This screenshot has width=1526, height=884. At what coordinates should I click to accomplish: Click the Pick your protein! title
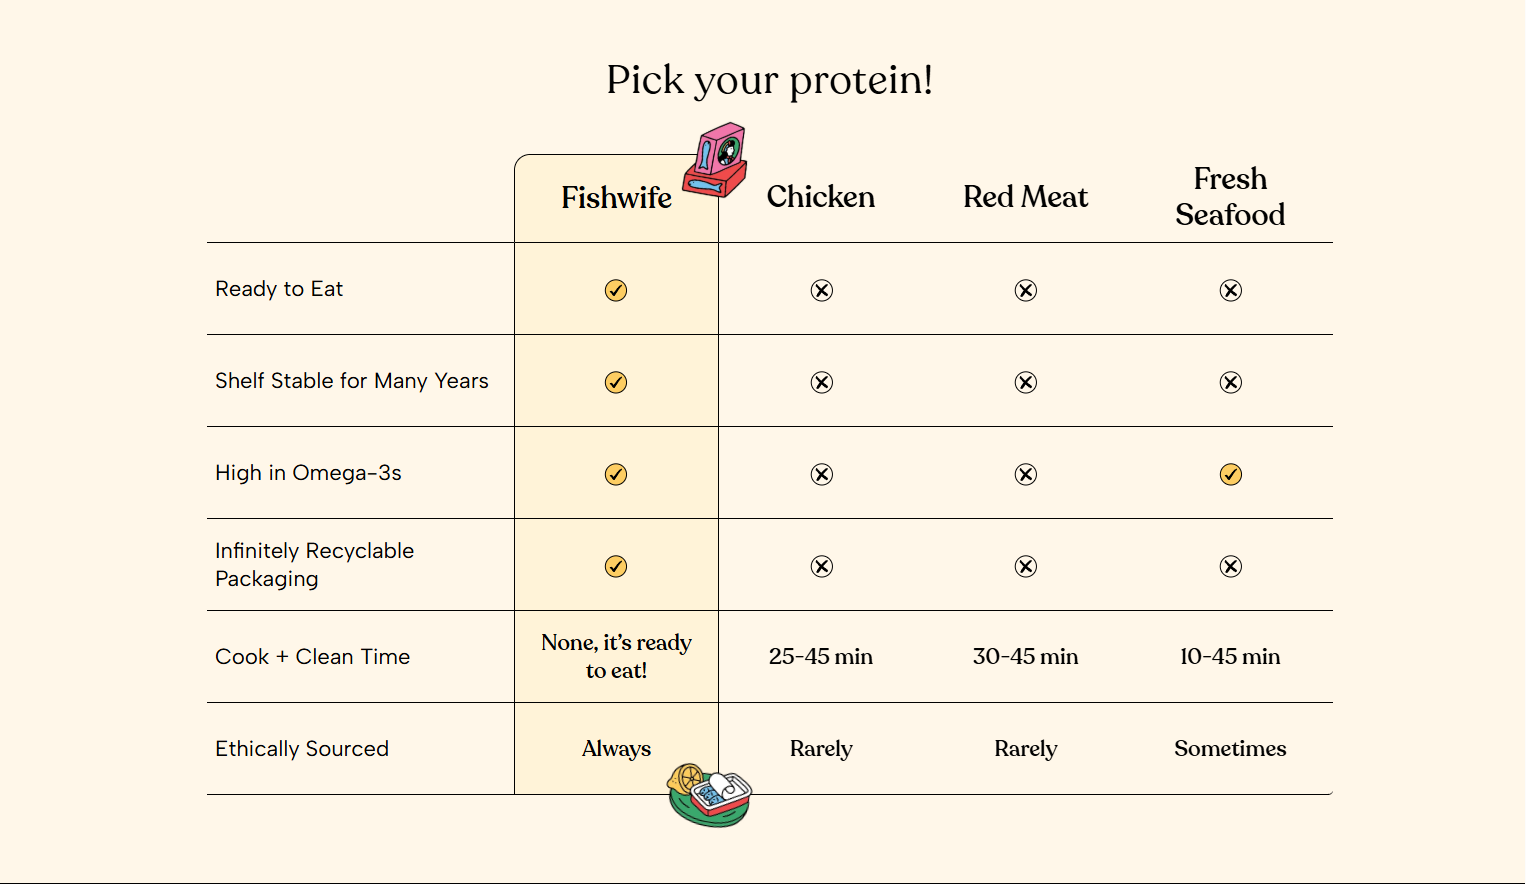769,80
